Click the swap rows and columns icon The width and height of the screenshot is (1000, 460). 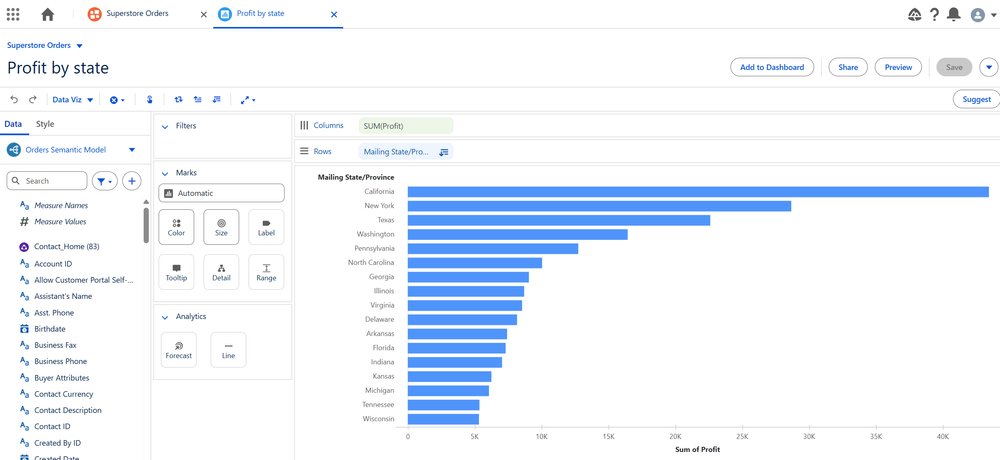tap(178, 100)
